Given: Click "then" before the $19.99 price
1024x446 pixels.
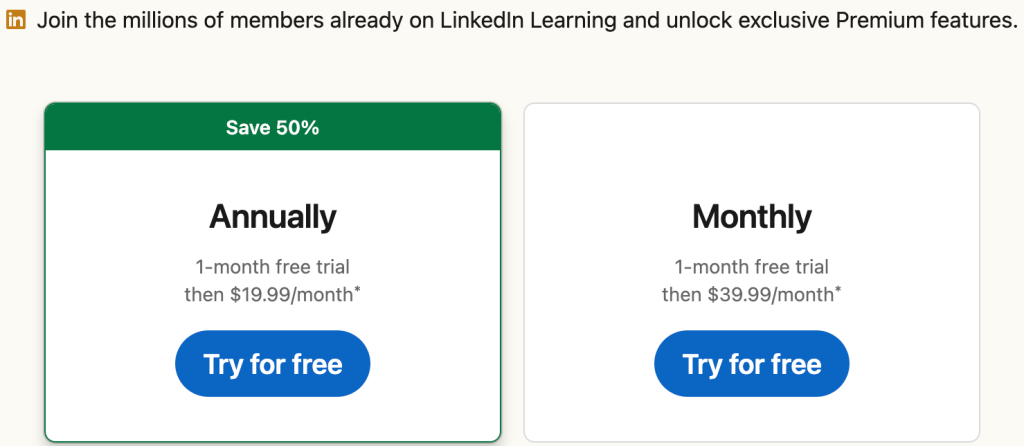Looking at the screenshot, I should tap(204, 295).
